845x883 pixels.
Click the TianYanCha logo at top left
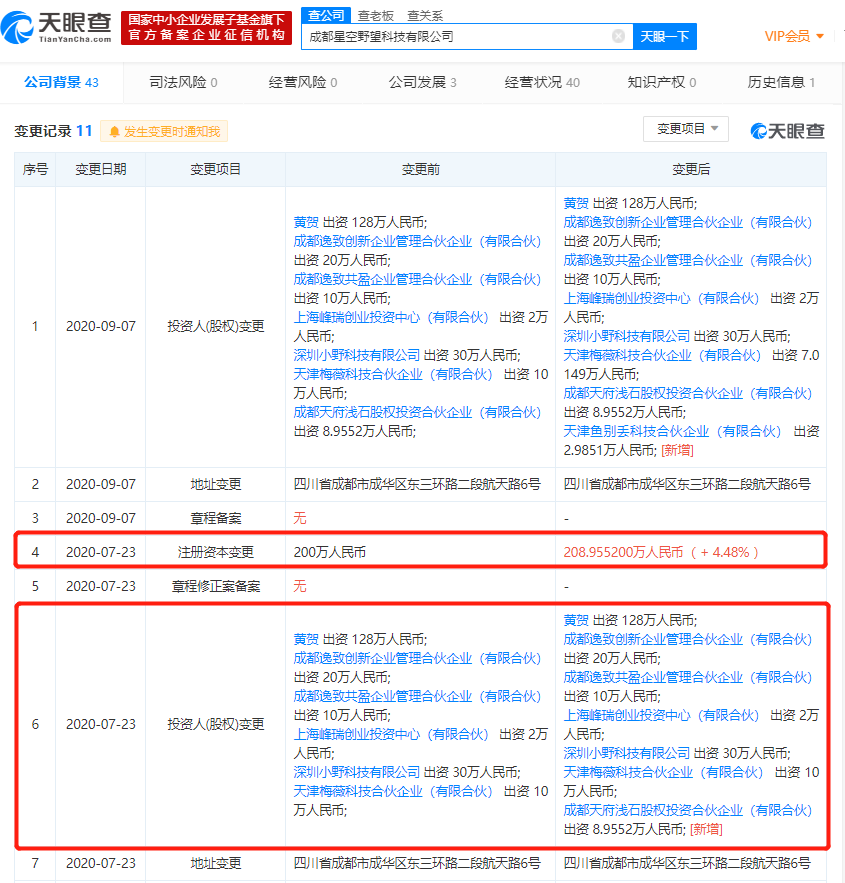56,27
